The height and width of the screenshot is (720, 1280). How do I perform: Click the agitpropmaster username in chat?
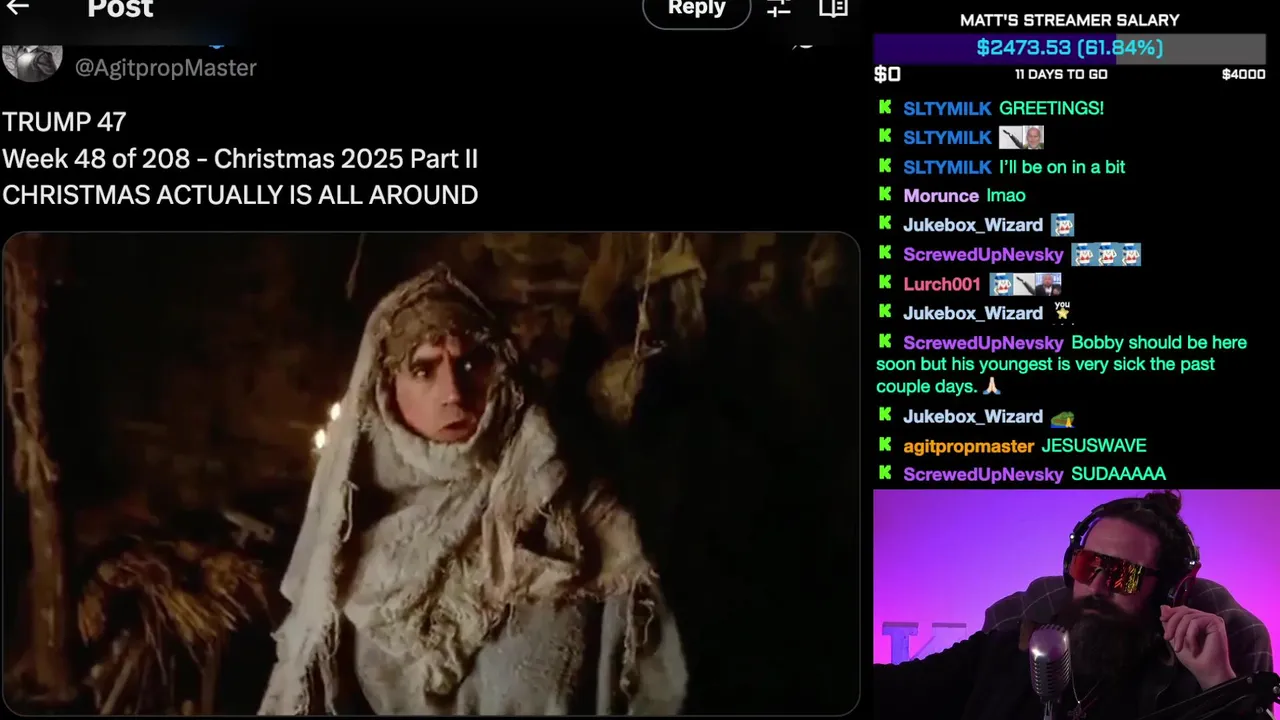coord(968,446)
